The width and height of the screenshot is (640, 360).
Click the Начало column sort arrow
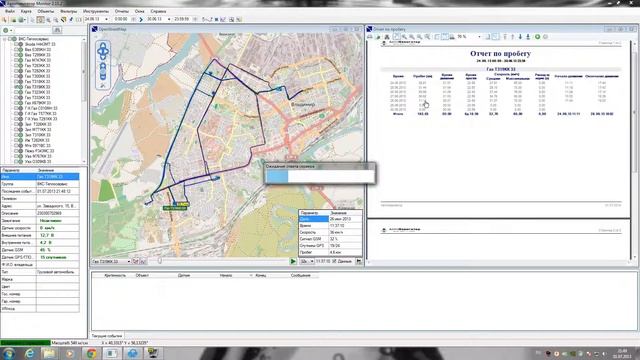pyautogui.click(x=251, y=276)
